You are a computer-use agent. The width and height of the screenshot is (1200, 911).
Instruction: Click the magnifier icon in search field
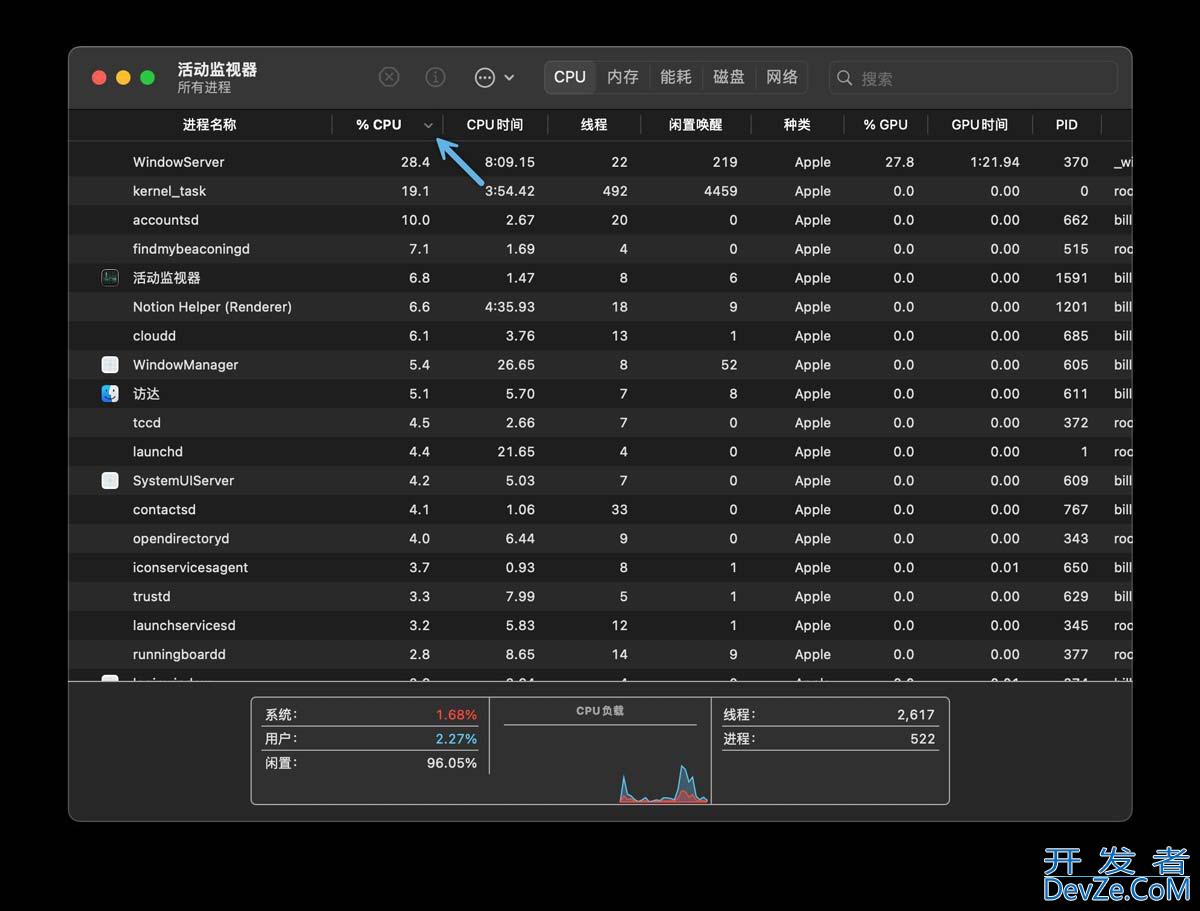click(x=845, y=78)
